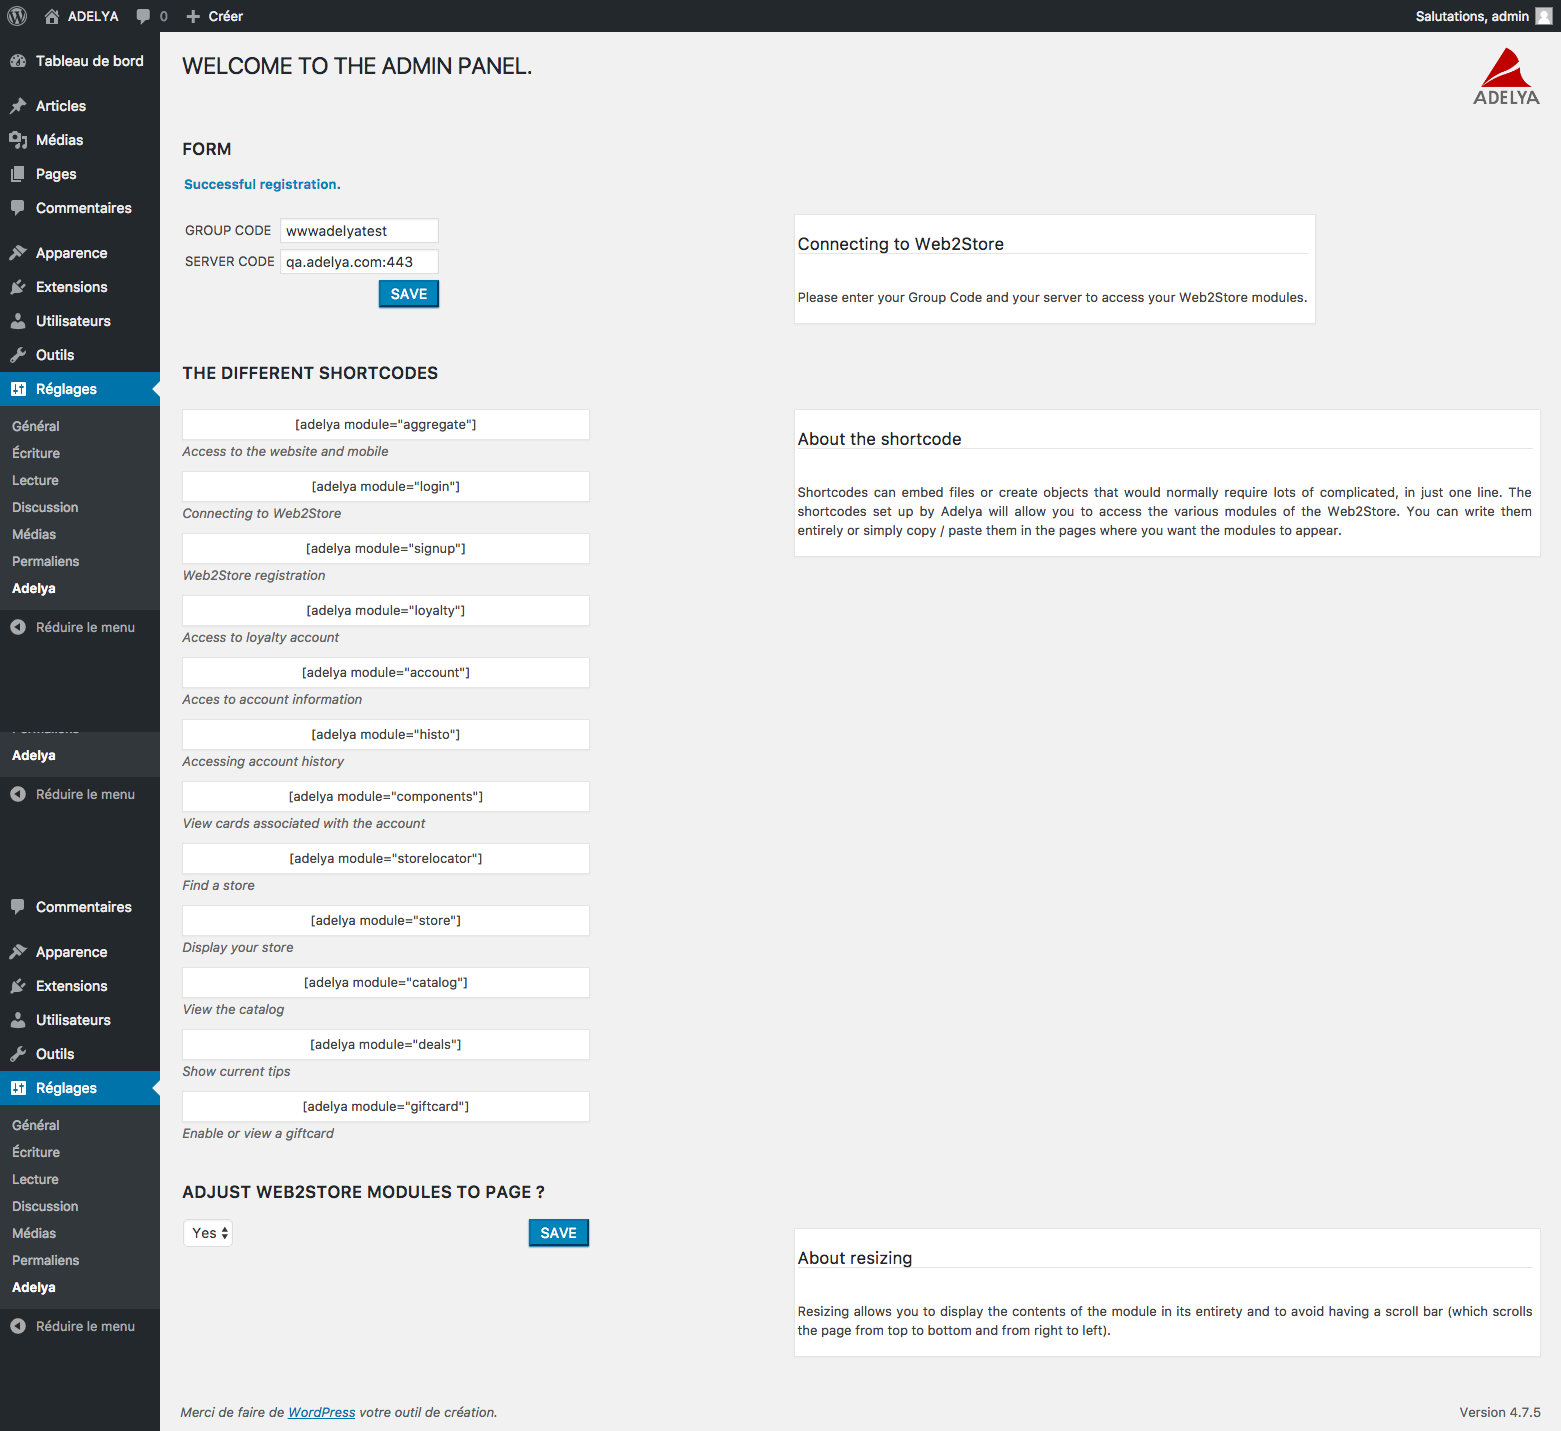Click SAVE next to the Yes dropdown
The height and width of the screenshot is (1431, 1561).
click(x=559, y=1233)
